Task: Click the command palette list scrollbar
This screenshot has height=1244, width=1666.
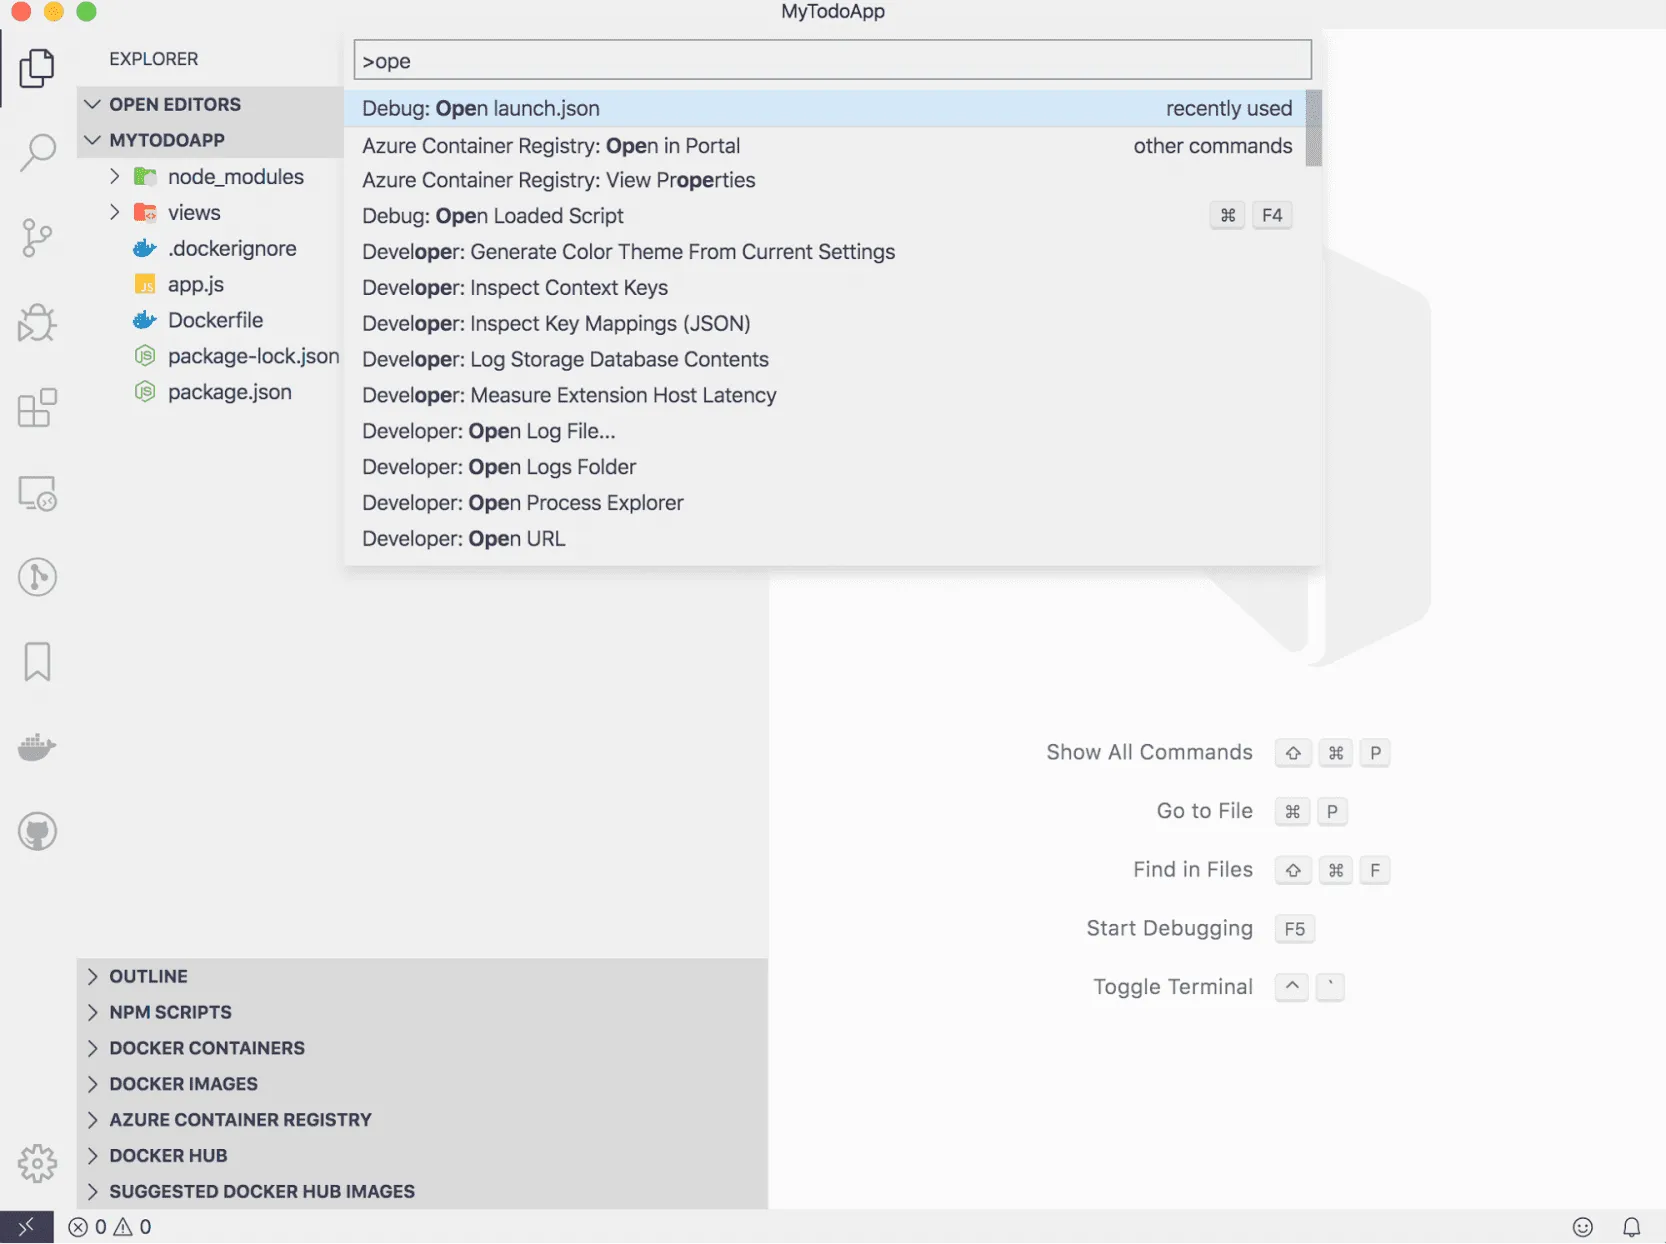Action: click(x=1314, y=128)
